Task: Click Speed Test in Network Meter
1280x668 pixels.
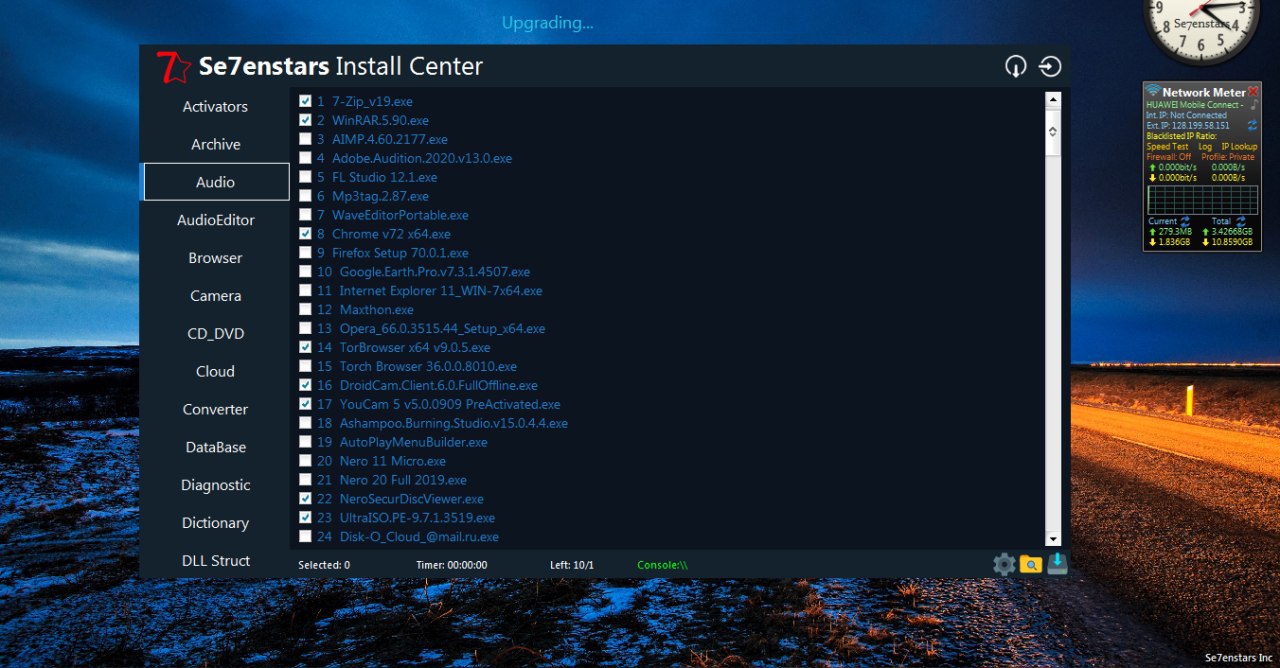Action: [1167, 147]
